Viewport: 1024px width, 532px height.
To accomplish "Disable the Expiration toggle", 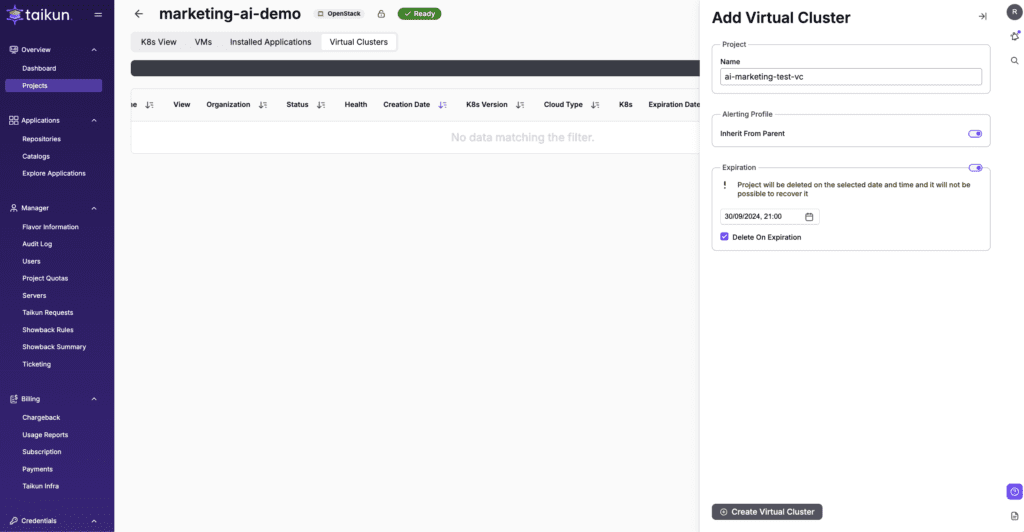I will point(975,168).
